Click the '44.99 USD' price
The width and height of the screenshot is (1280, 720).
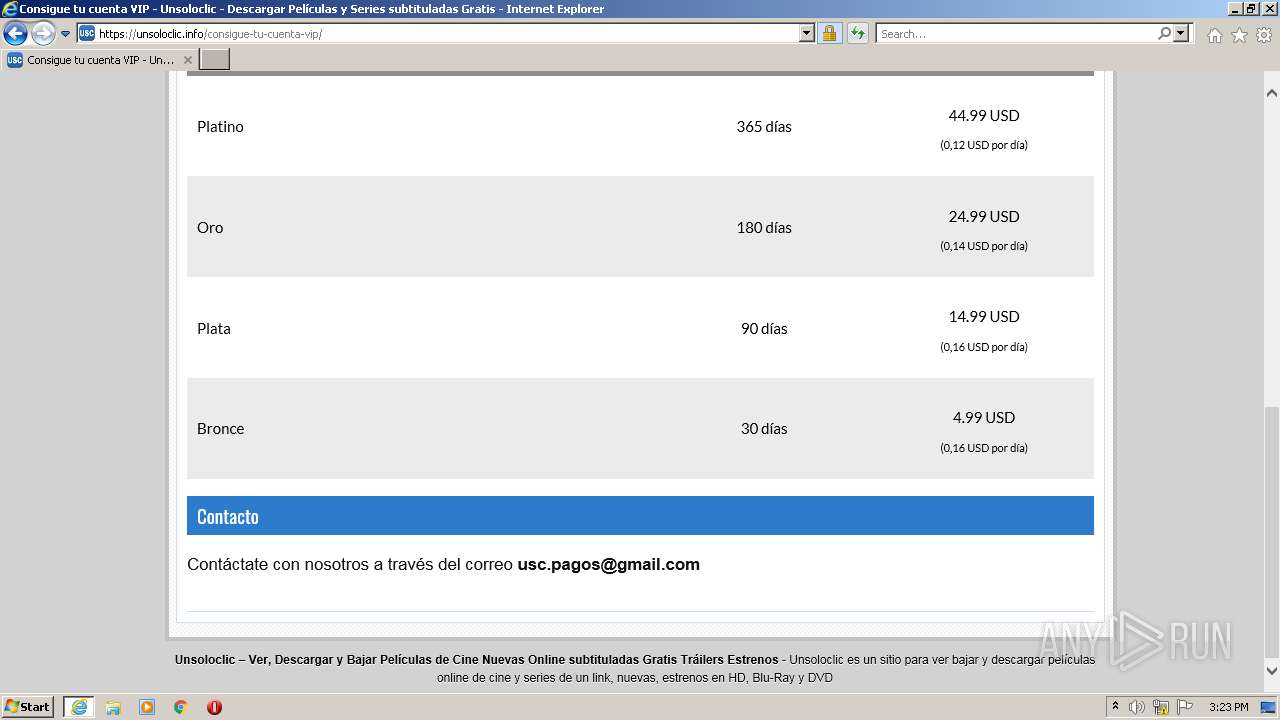[984, 115]
